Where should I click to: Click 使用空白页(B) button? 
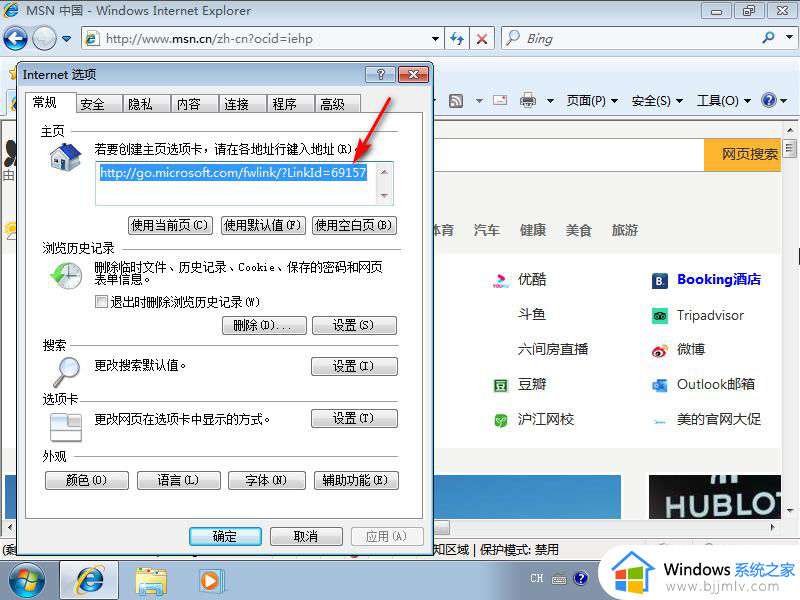pyautogui.click(x=354, y=225)
